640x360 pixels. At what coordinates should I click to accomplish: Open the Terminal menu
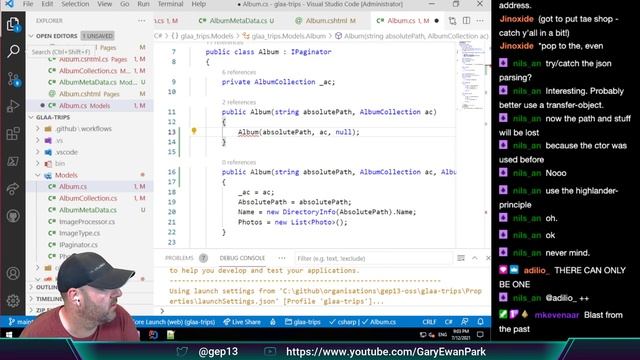coord(170,4)
